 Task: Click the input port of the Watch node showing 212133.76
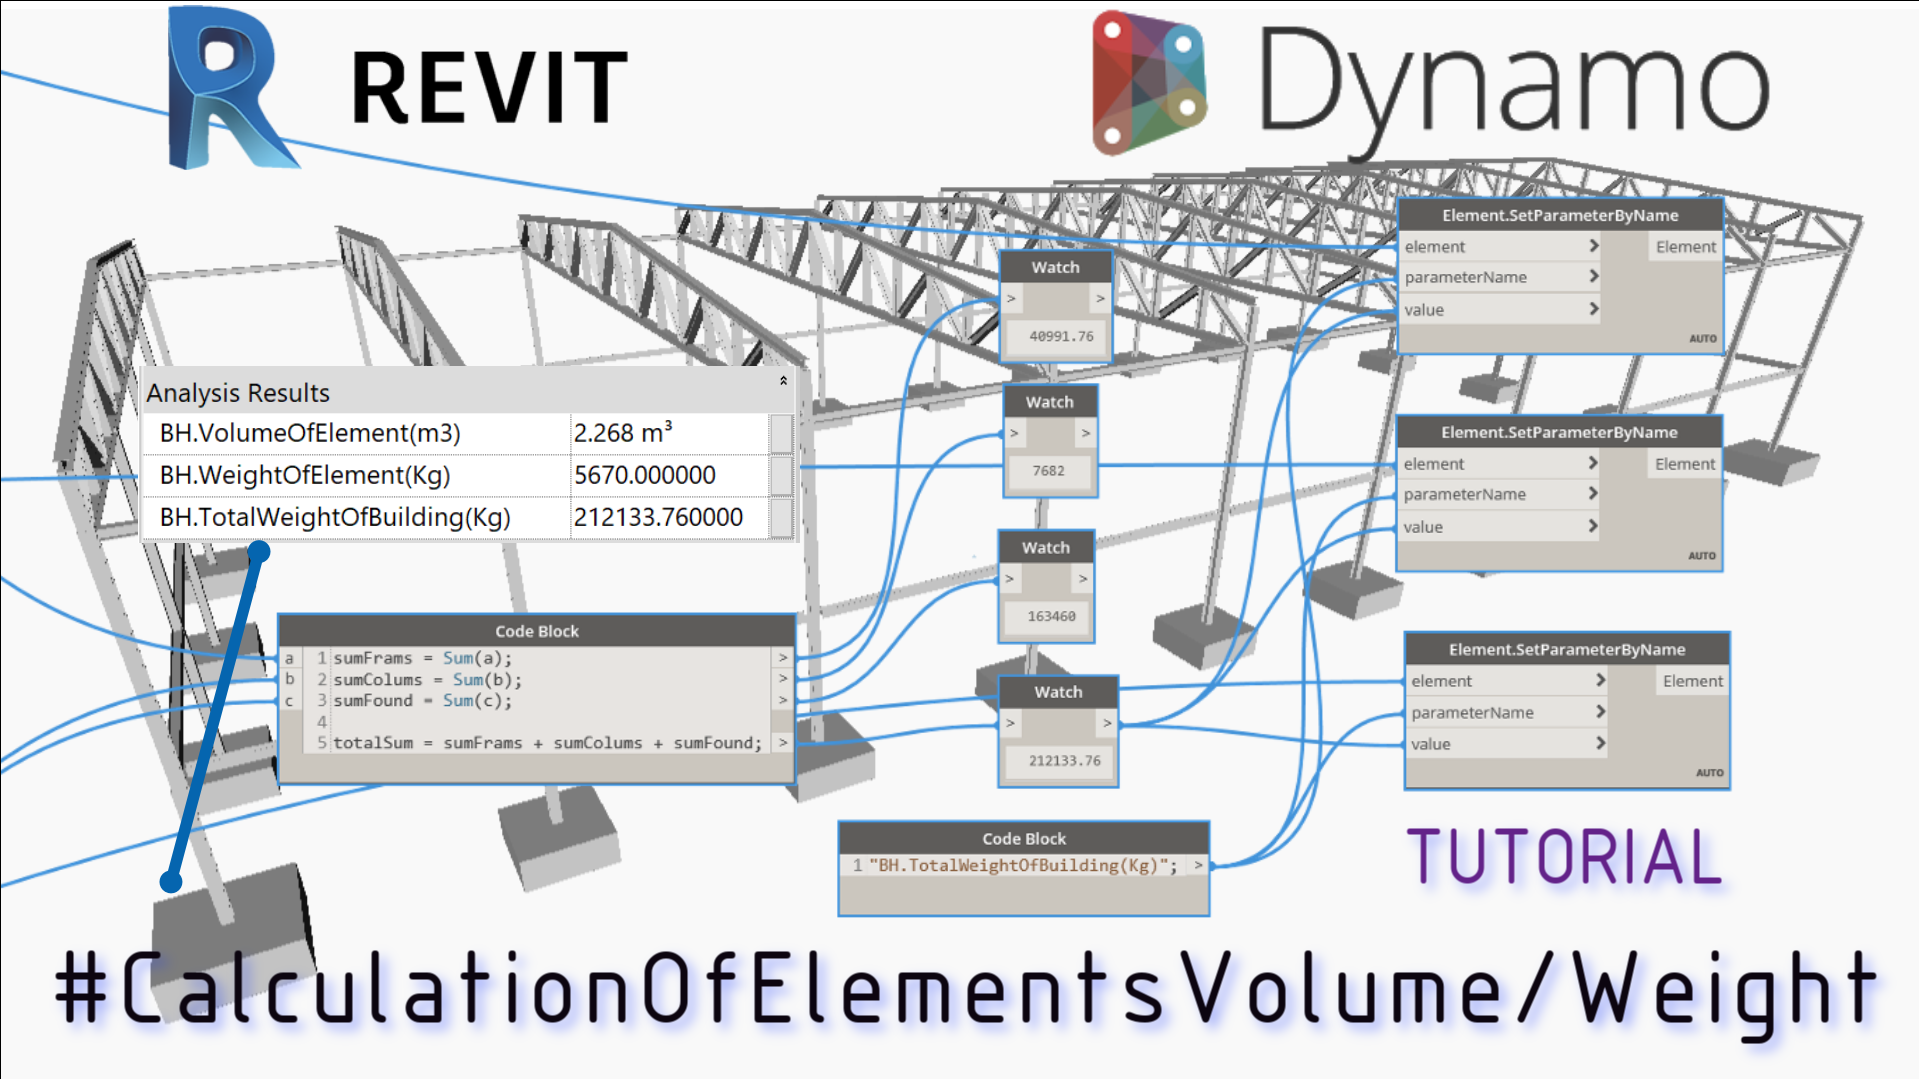[x=1010, y=723]
